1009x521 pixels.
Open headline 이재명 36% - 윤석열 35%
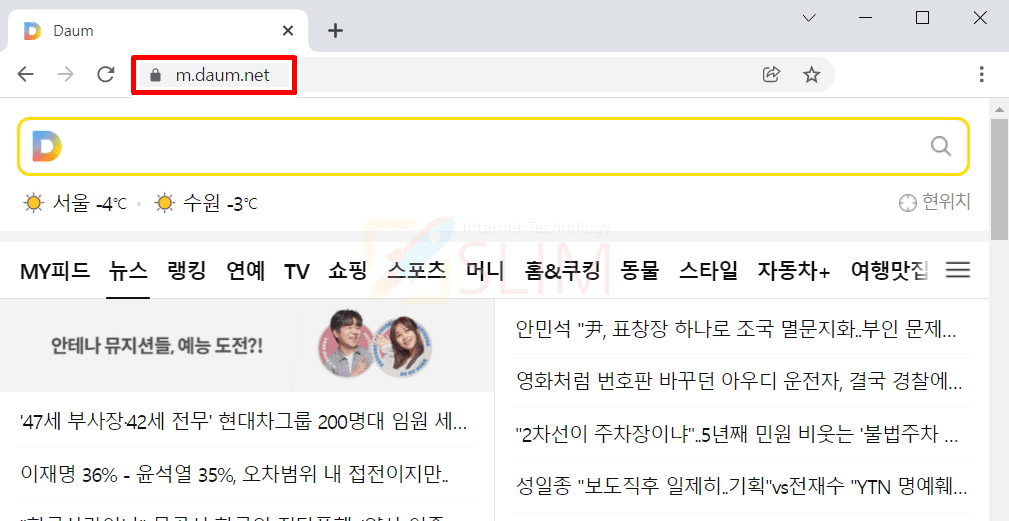(234, 475)
